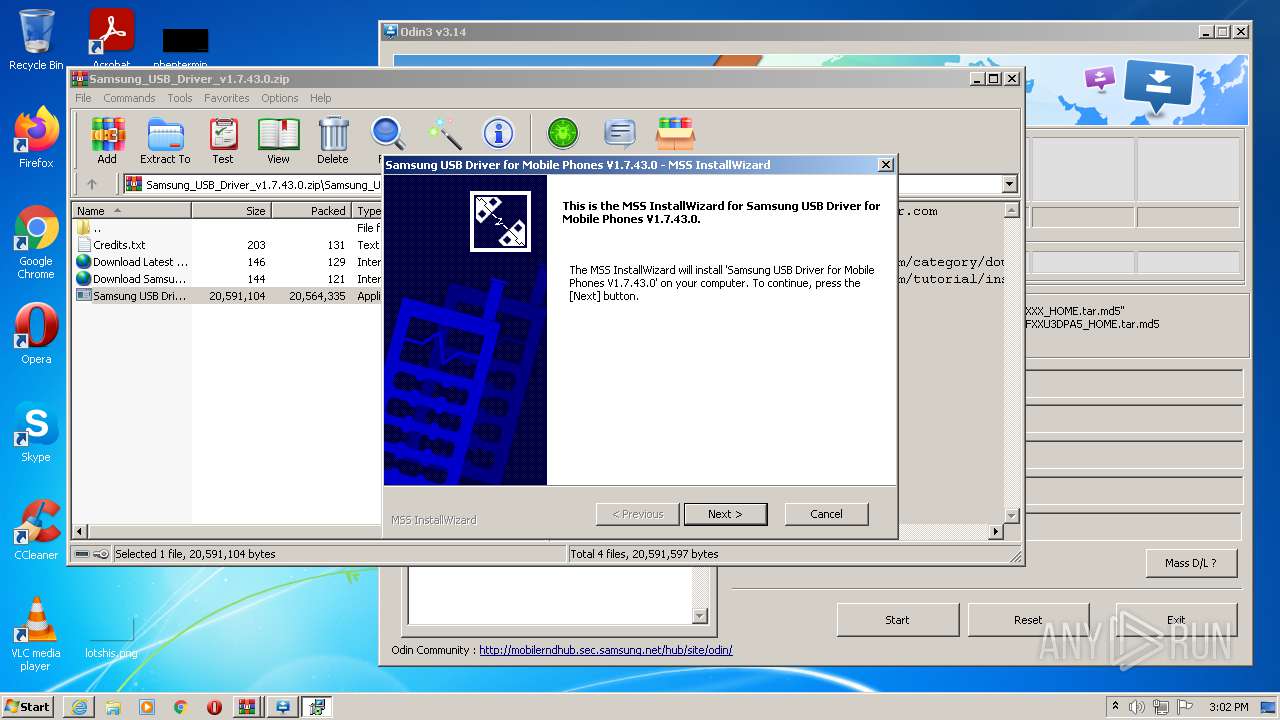
Task: Open the Options menu in WinRAR
Action: point(280,98)
